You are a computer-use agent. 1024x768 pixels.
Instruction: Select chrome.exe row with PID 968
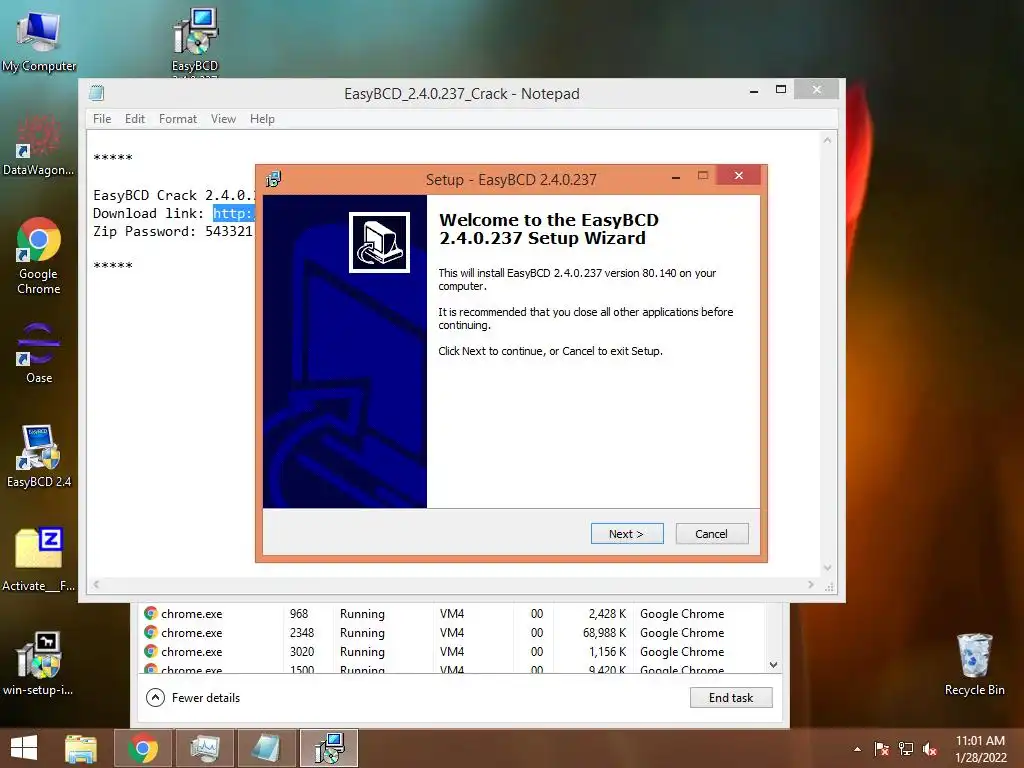(452, 614)
